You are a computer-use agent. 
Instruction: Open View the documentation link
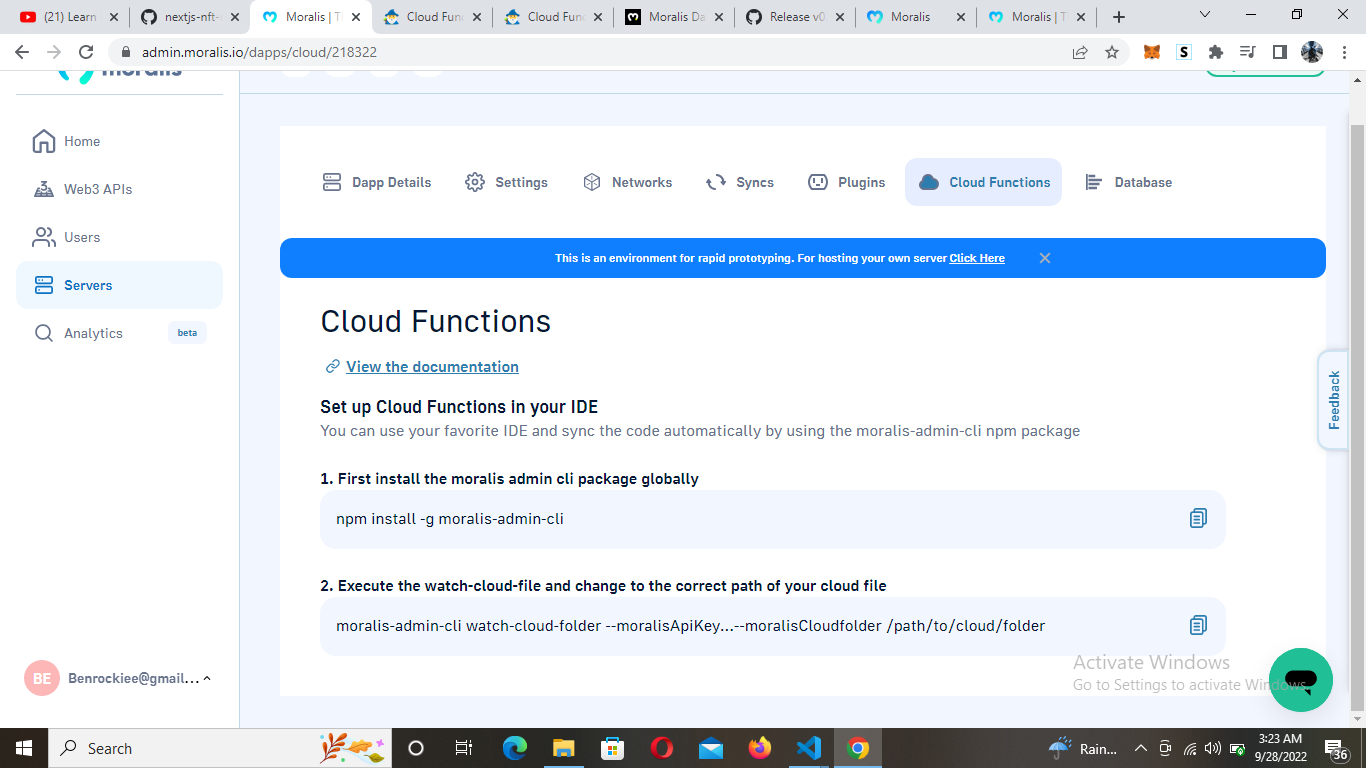pos(432,366)
